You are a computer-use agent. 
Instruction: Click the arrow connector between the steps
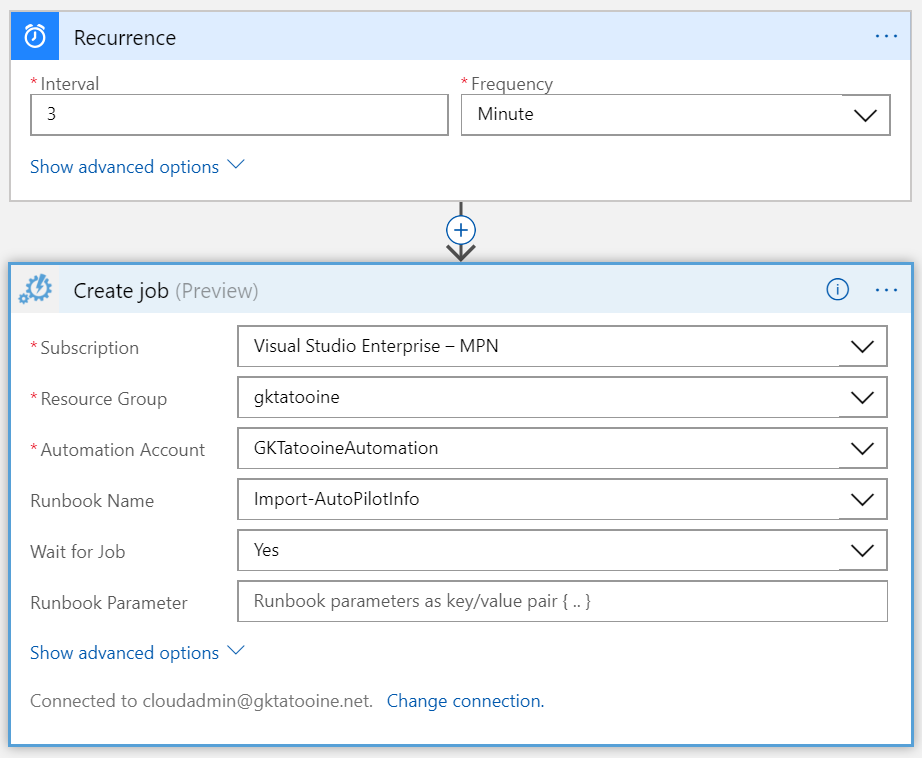point(460,252)
